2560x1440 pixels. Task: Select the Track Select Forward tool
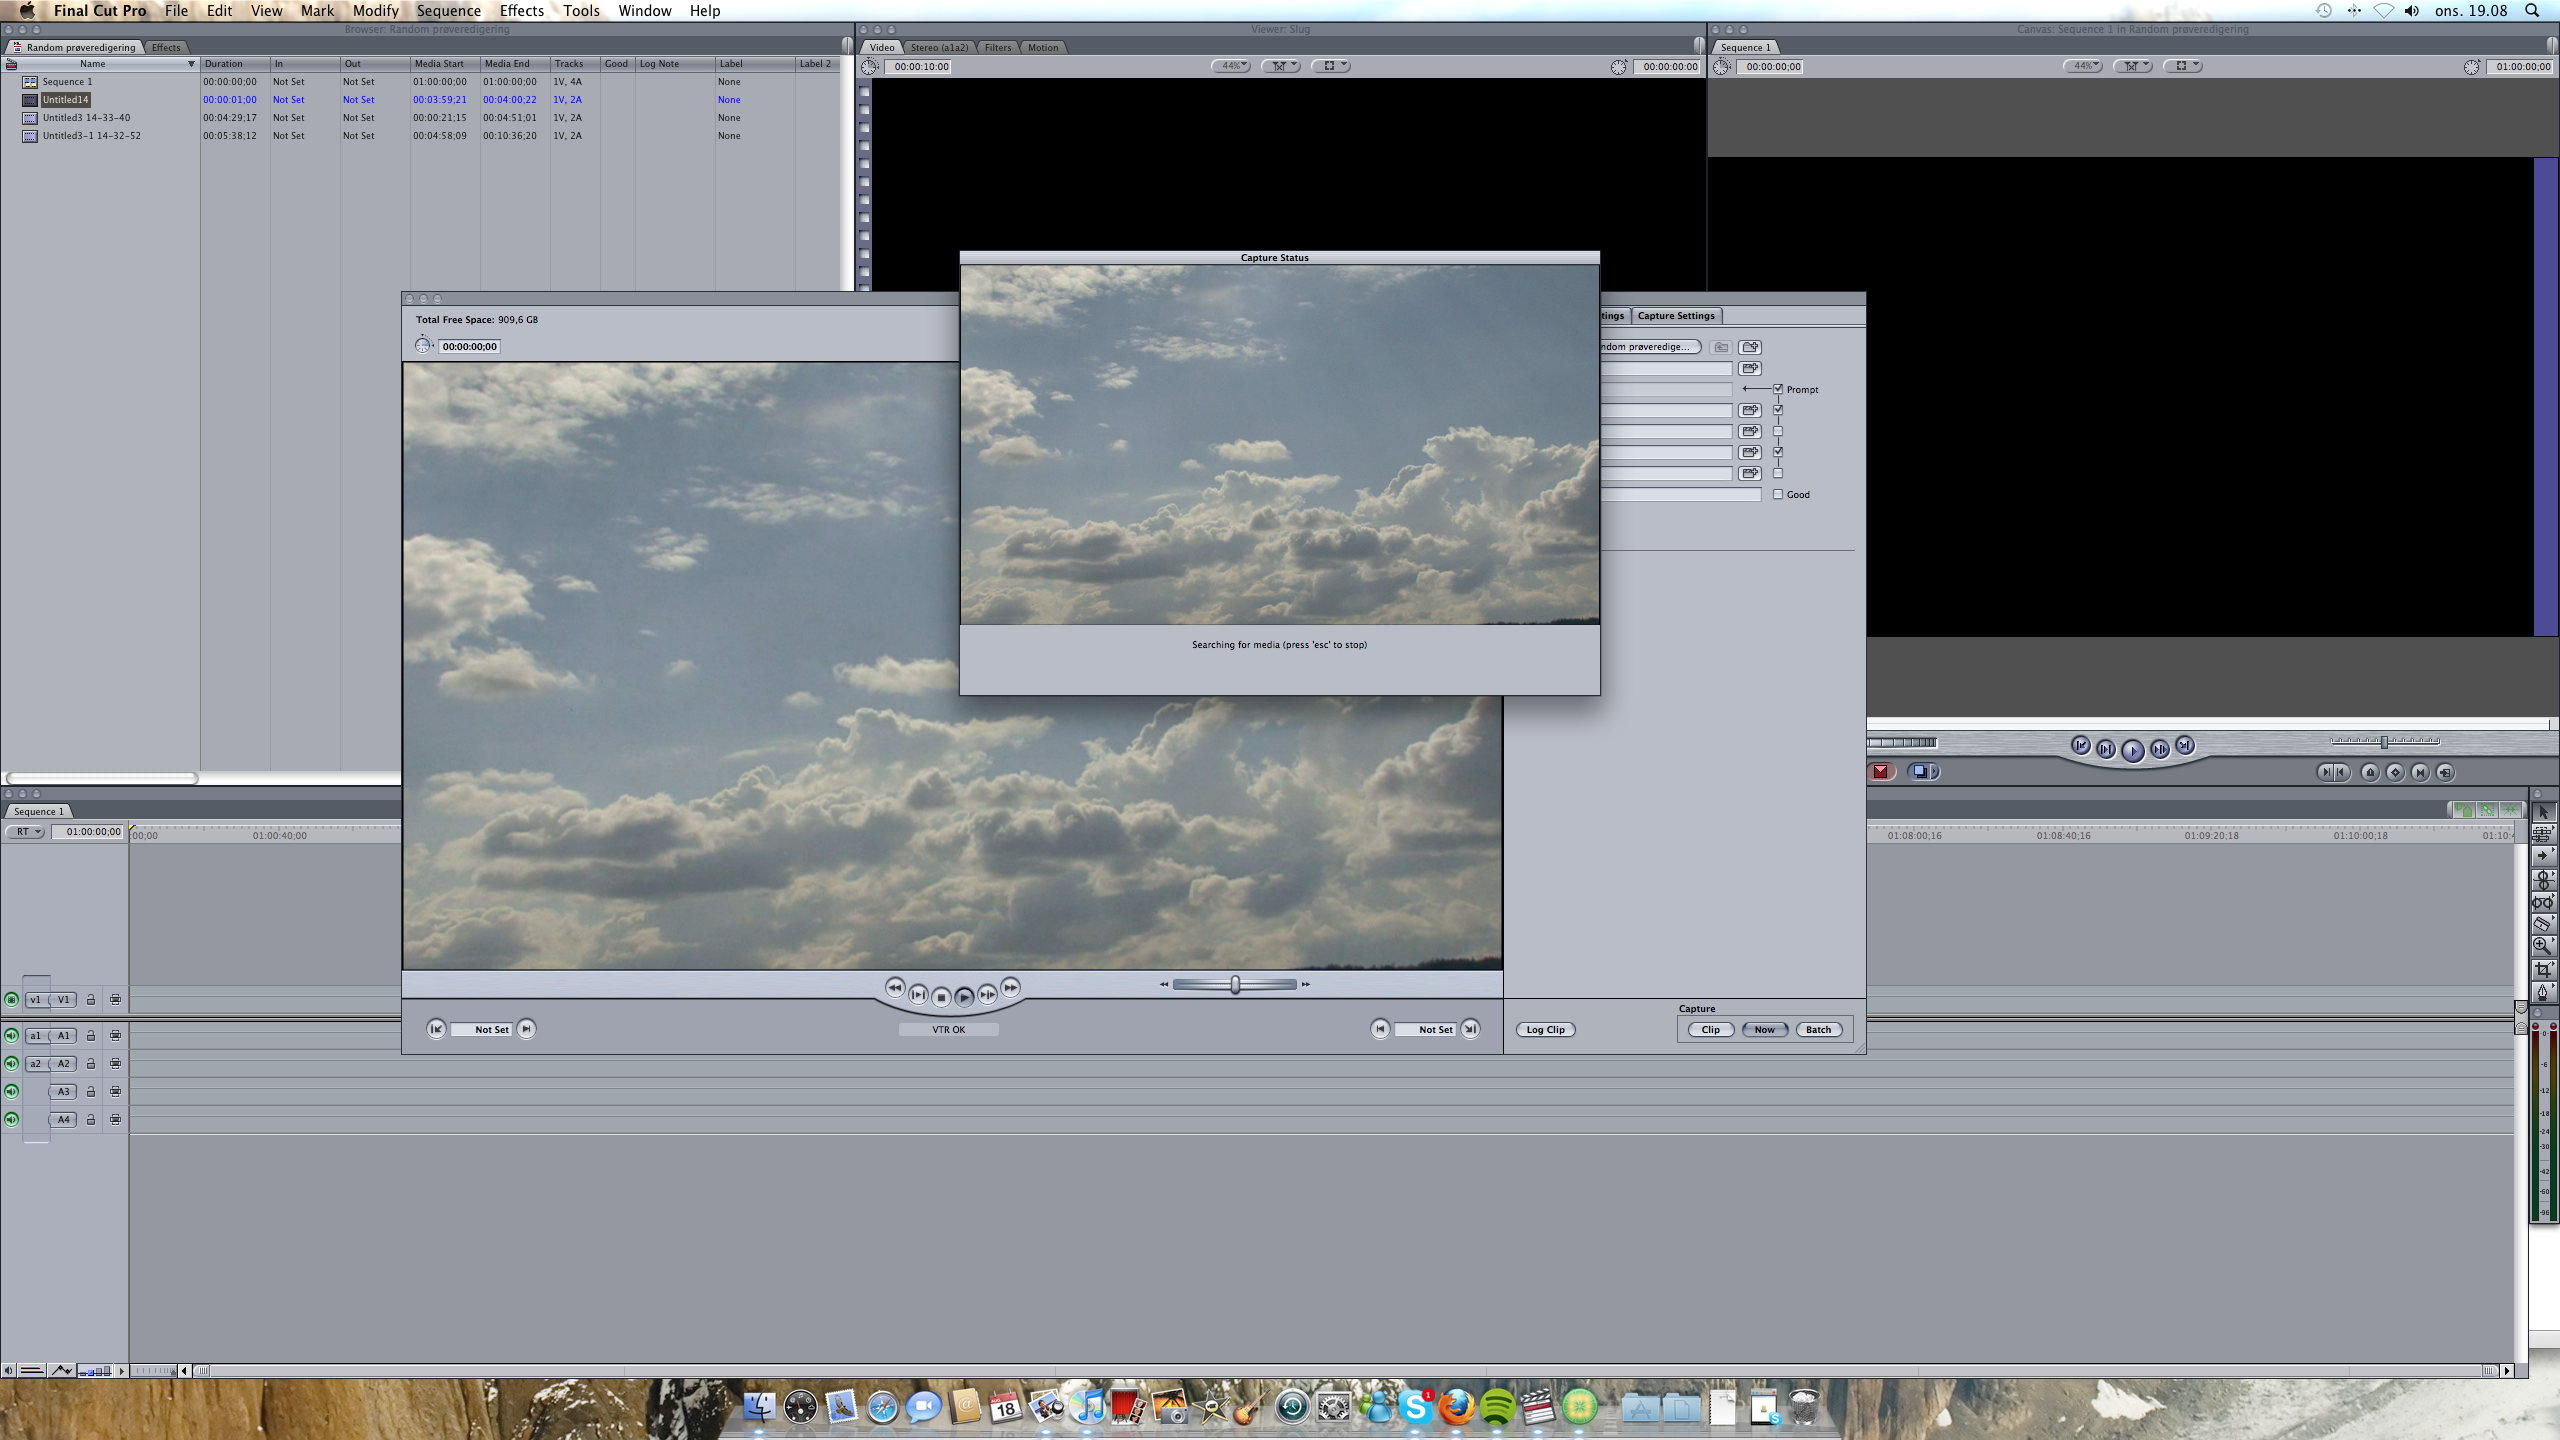pyautogui.click(x=2543, y=856)
